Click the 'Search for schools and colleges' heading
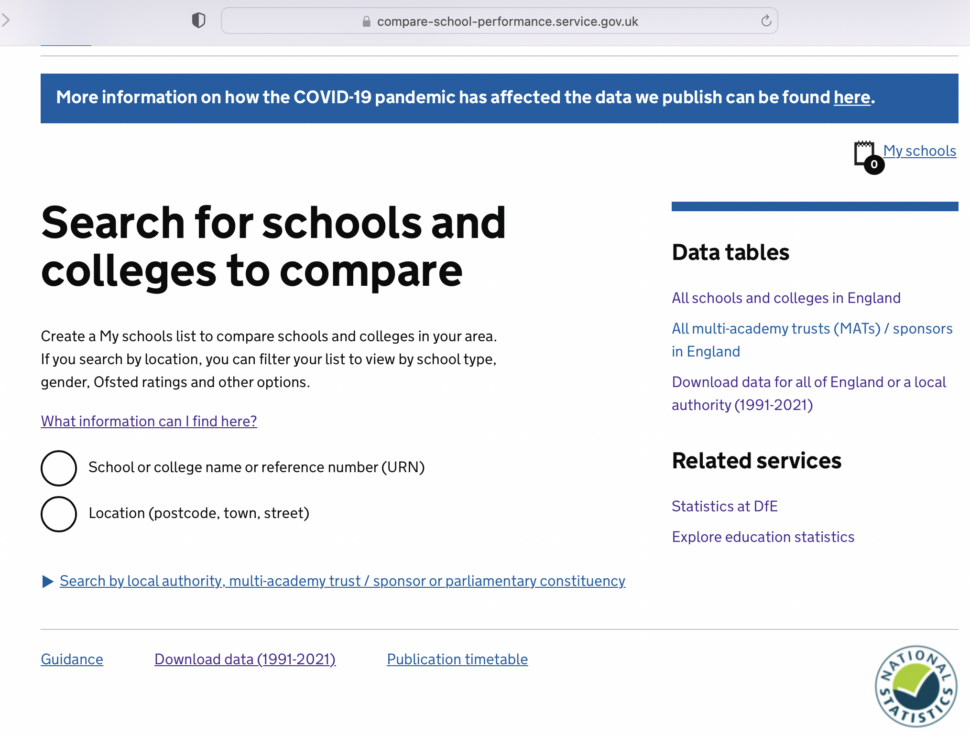Screen dimensions: 970x735 click(273, 246)
